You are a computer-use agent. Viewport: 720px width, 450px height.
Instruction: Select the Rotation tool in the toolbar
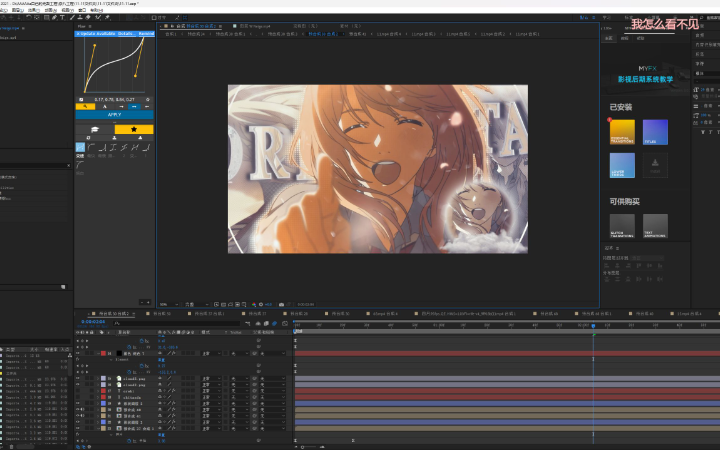coord(29,17)
